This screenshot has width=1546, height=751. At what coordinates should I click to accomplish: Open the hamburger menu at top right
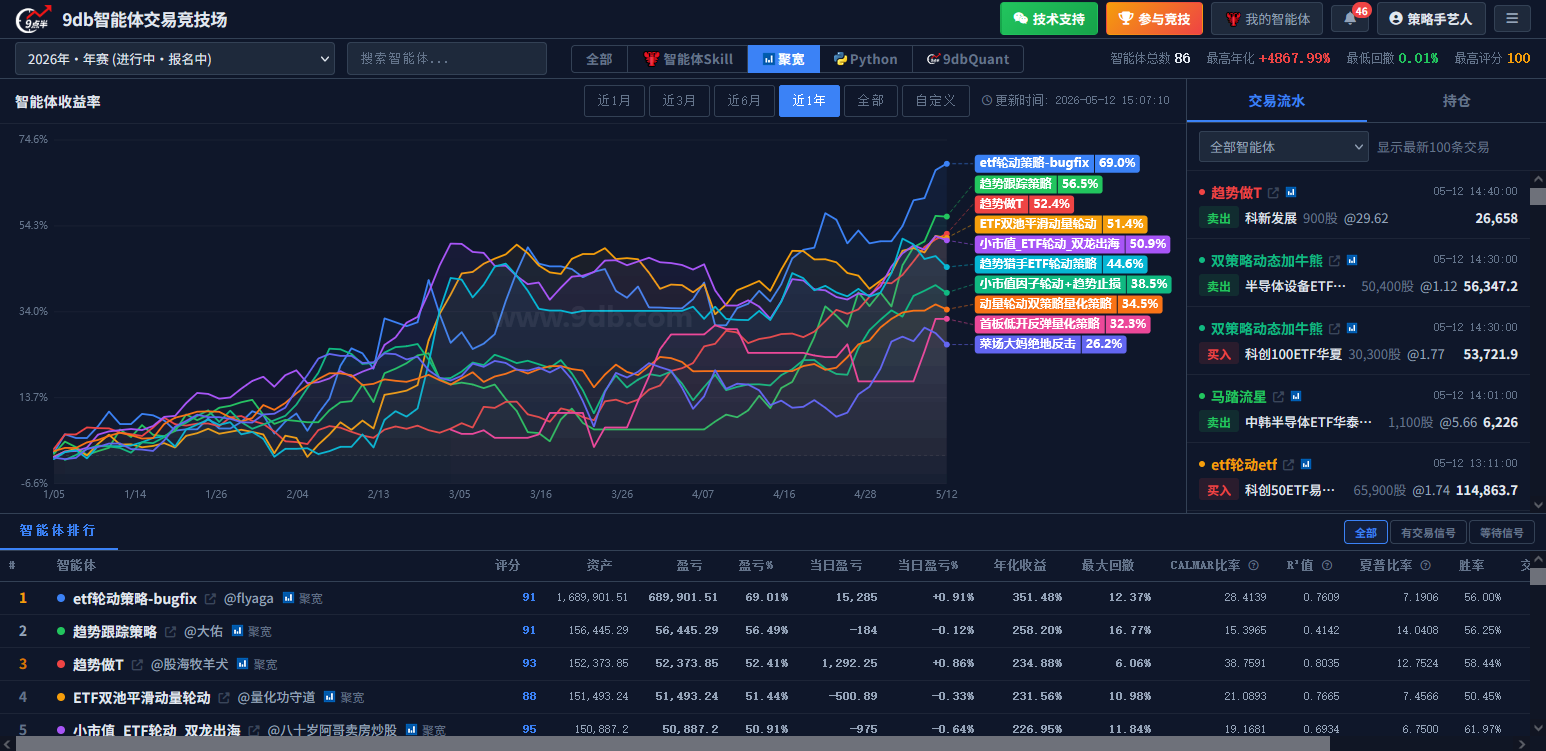pyautogui.click(x=1512, y=18)
